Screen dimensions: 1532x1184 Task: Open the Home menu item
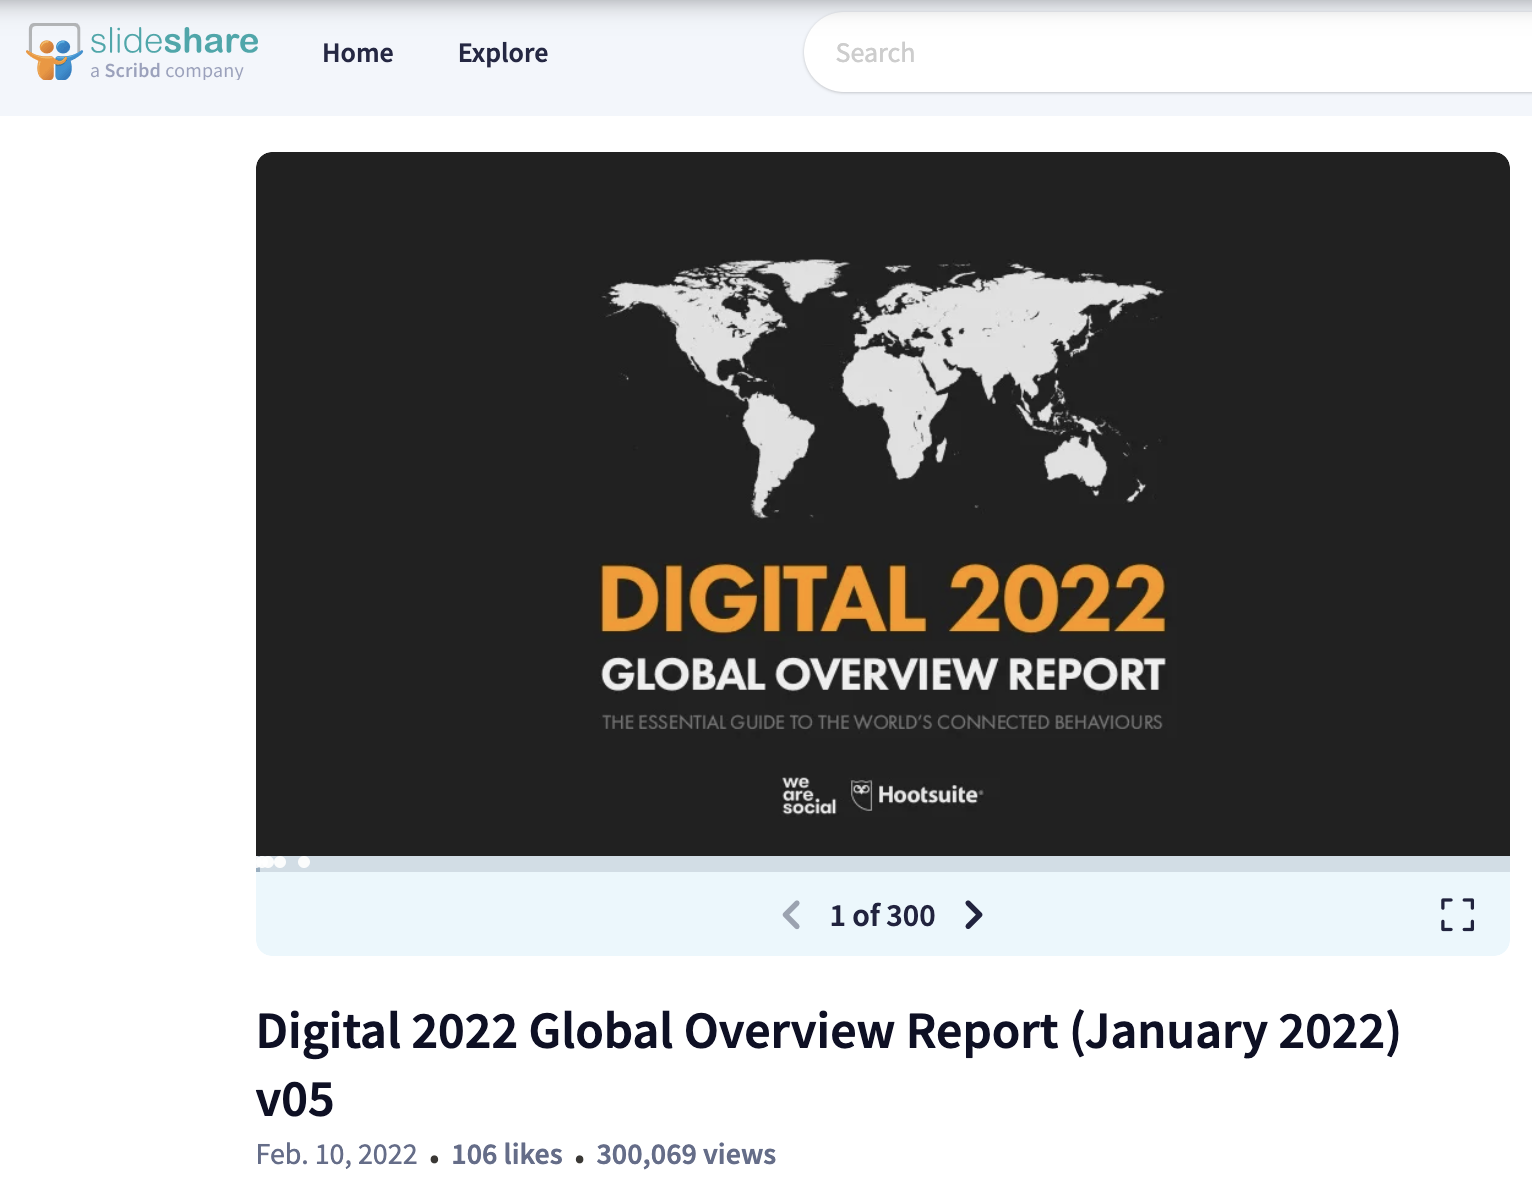[x=357, y=53]
